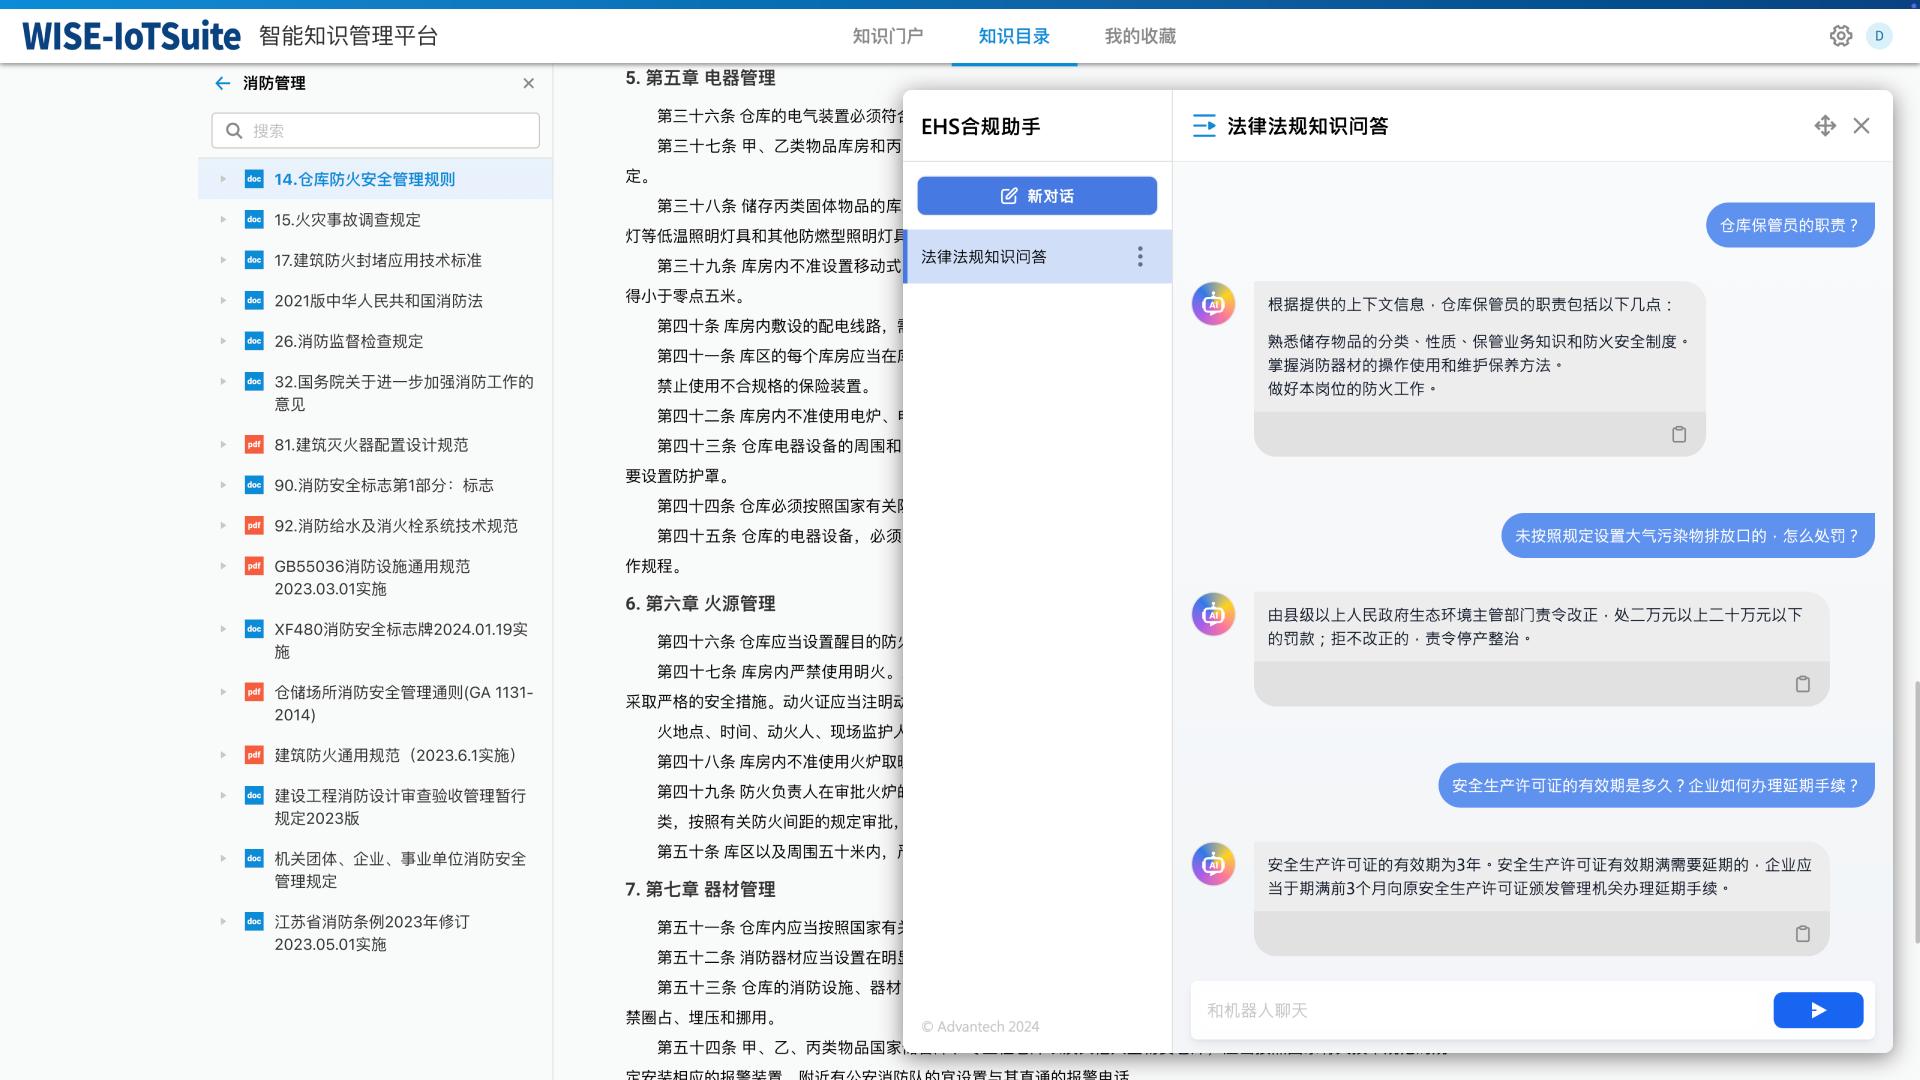Open the user avatar D menu
Image resolution: width=1920 pixels, height=1080 pixels.
[1879, 36]
